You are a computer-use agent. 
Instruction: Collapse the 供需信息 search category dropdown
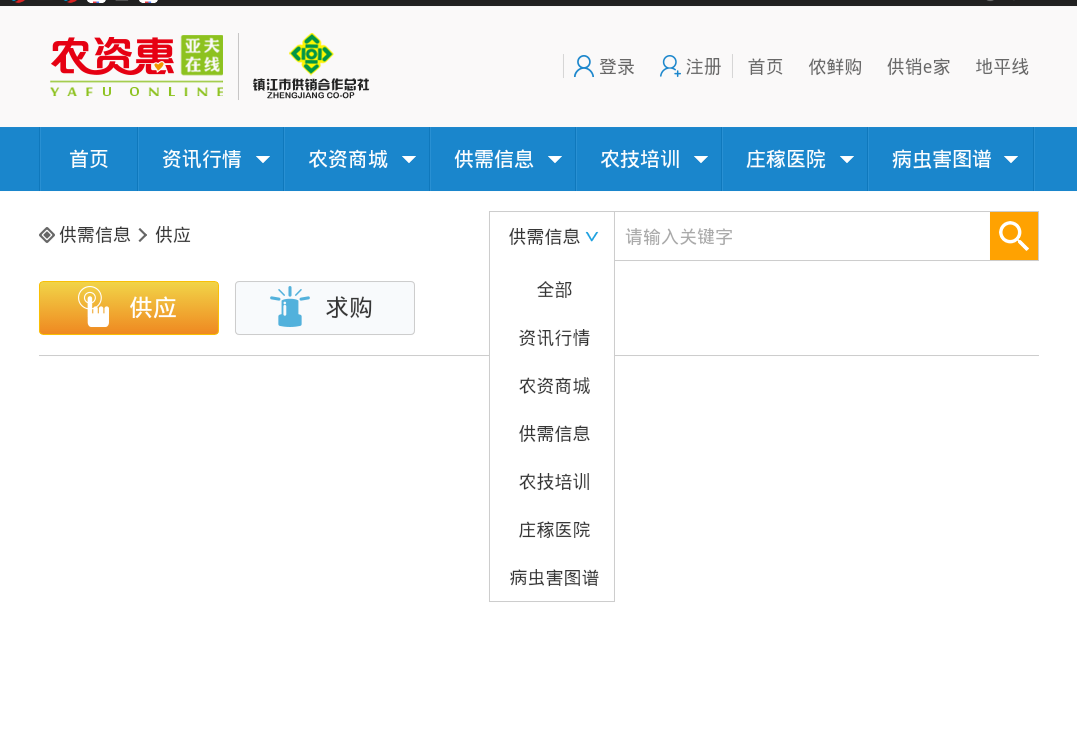tap(592, 237)
